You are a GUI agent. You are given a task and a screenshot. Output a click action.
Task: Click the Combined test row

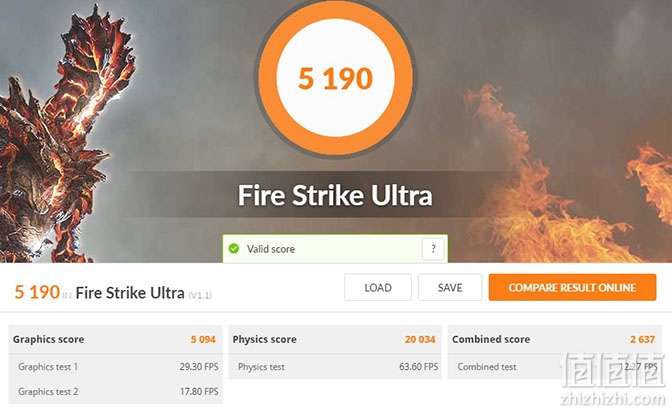click(x=555, y=367)
